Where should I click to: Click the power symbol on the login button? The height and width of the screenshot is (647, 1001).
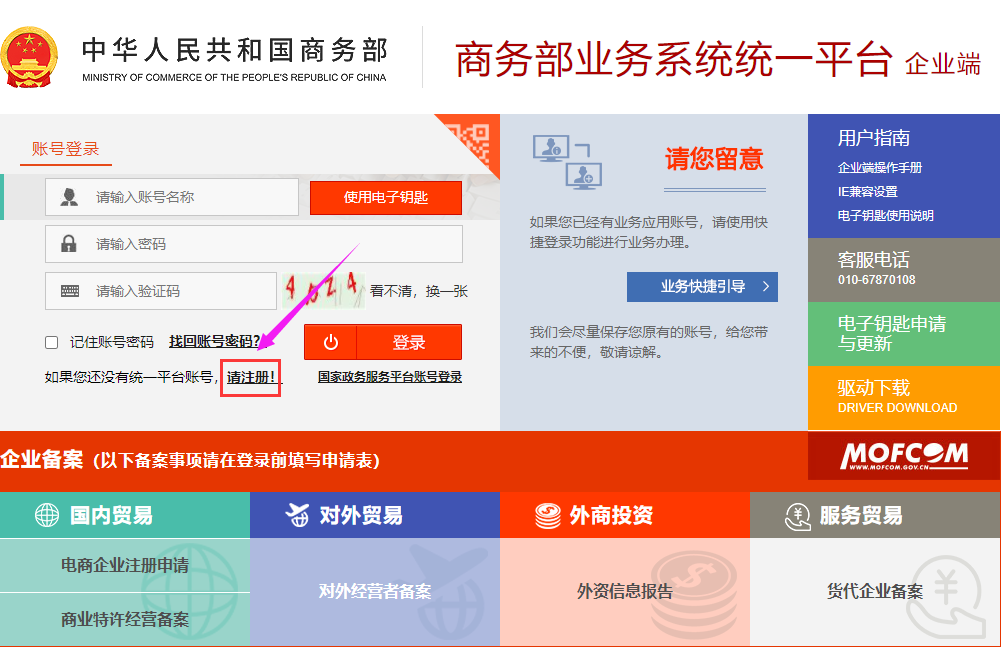[x=330, y=341]
